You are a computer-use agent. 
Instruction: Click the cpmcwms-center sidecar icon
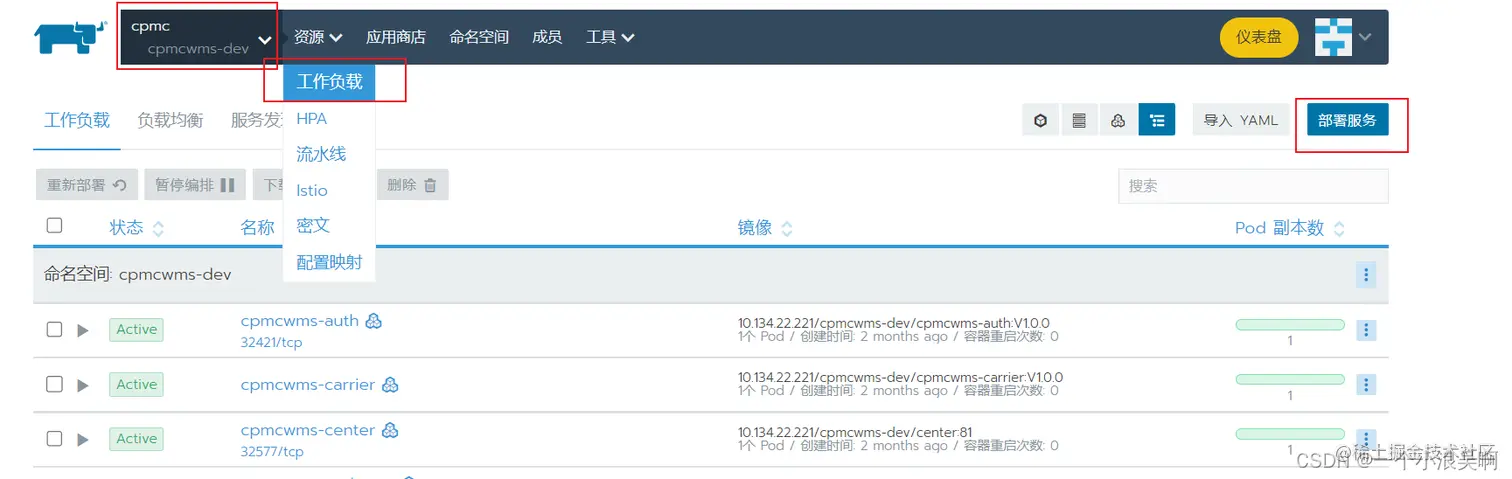click(x=391, y=430)
